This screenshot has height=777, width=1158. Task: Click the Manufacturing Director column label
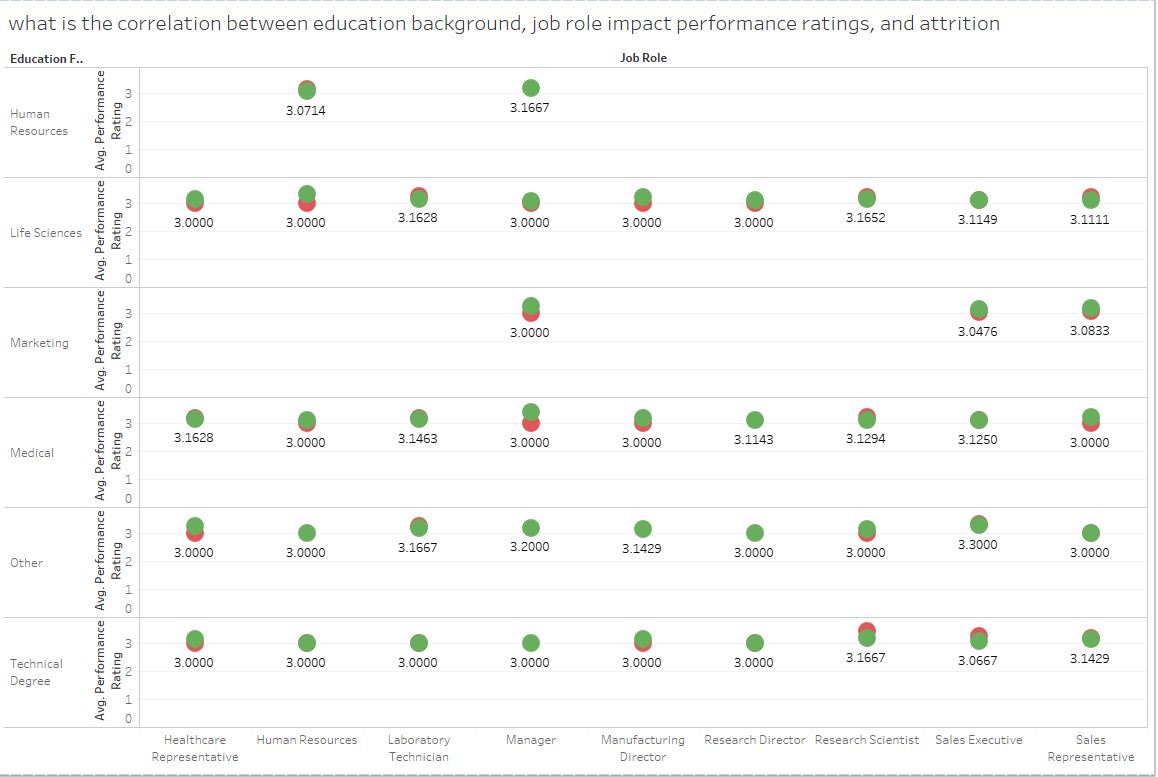pyautogui.click(x=642, y=746)
